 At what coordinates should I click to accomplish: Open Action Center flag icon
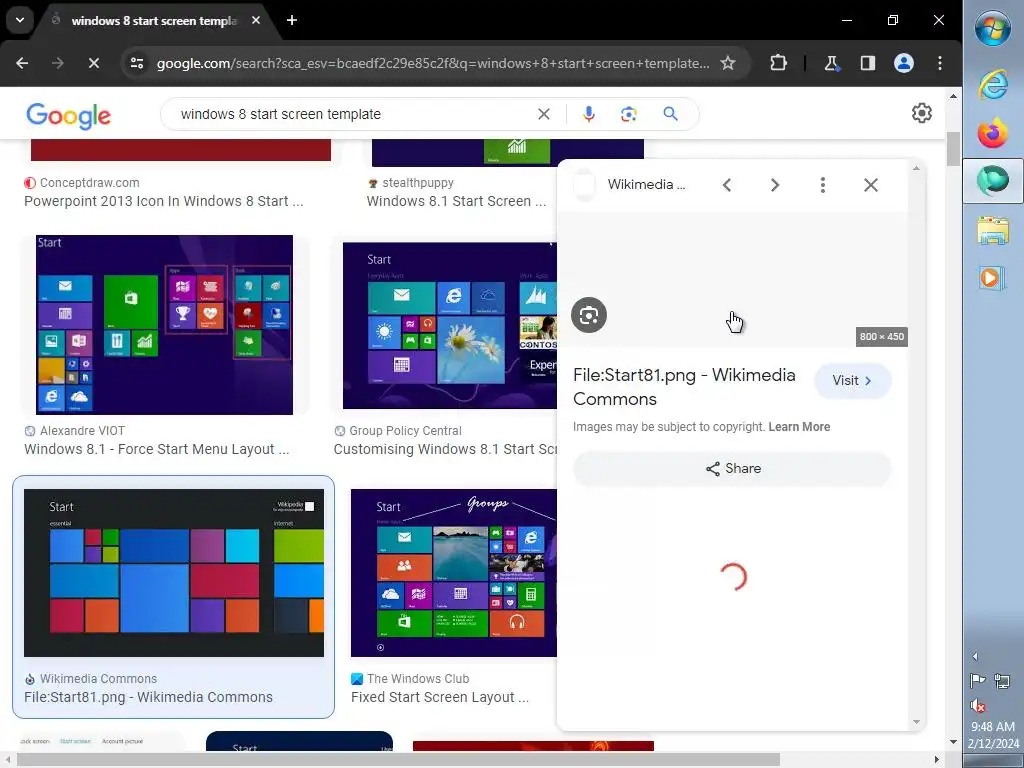[x=978, y=681]
